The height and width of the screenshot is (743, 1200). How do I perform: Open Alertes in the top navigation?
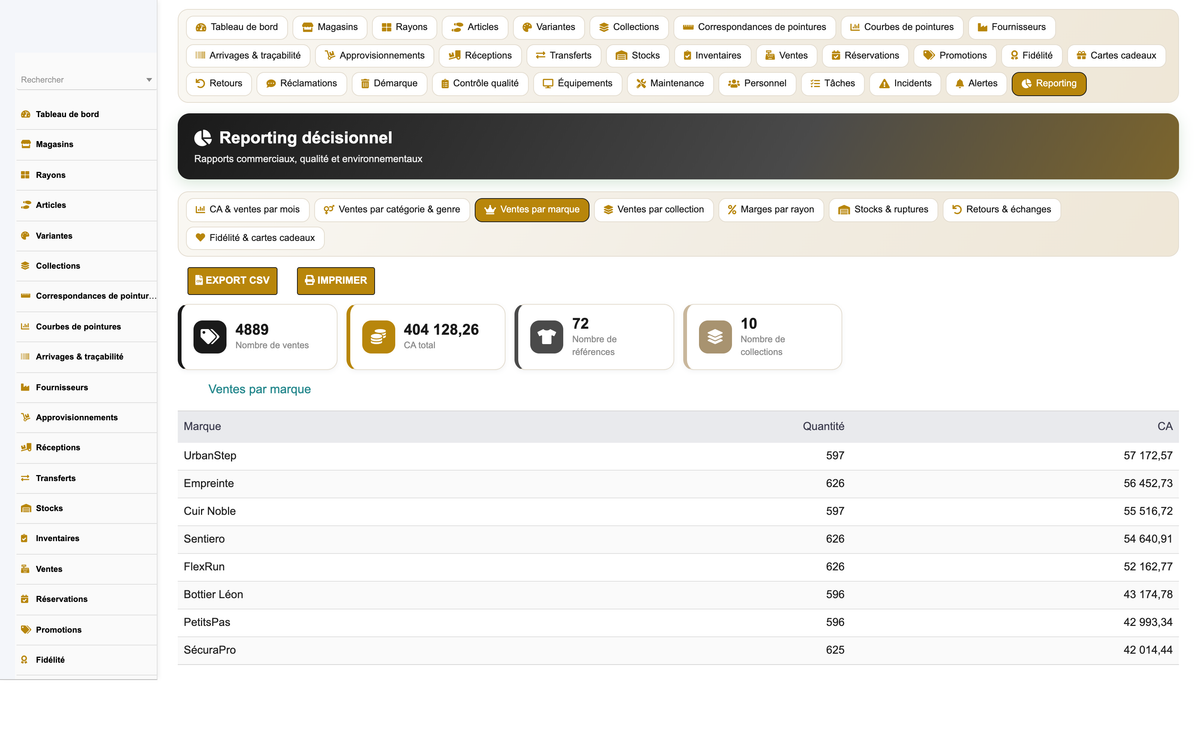tap(976, 84)
